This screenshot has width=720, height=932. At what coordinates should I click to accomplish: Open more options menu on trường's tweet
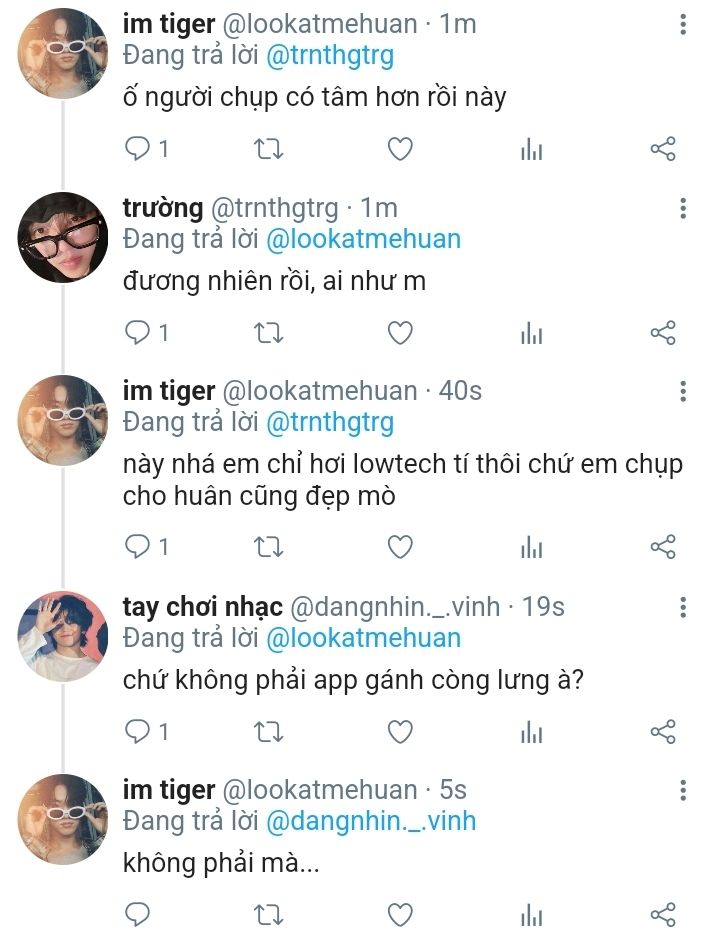click(683, 208)
